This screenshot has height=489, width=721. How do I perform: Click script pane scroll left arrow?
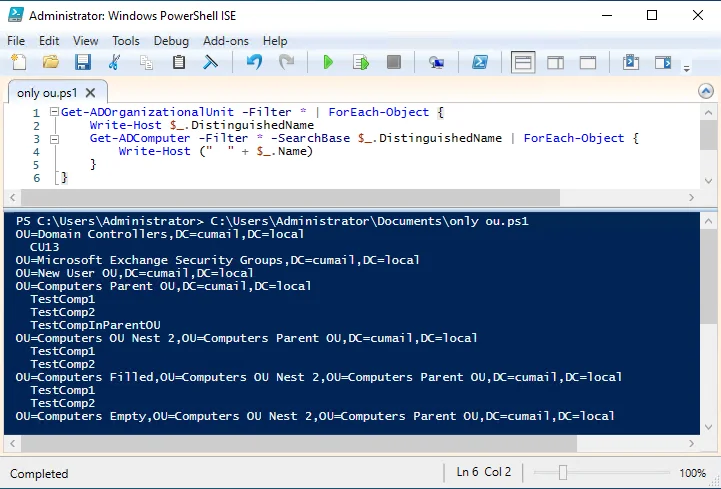pyautogui.click(x=12, y=197)
